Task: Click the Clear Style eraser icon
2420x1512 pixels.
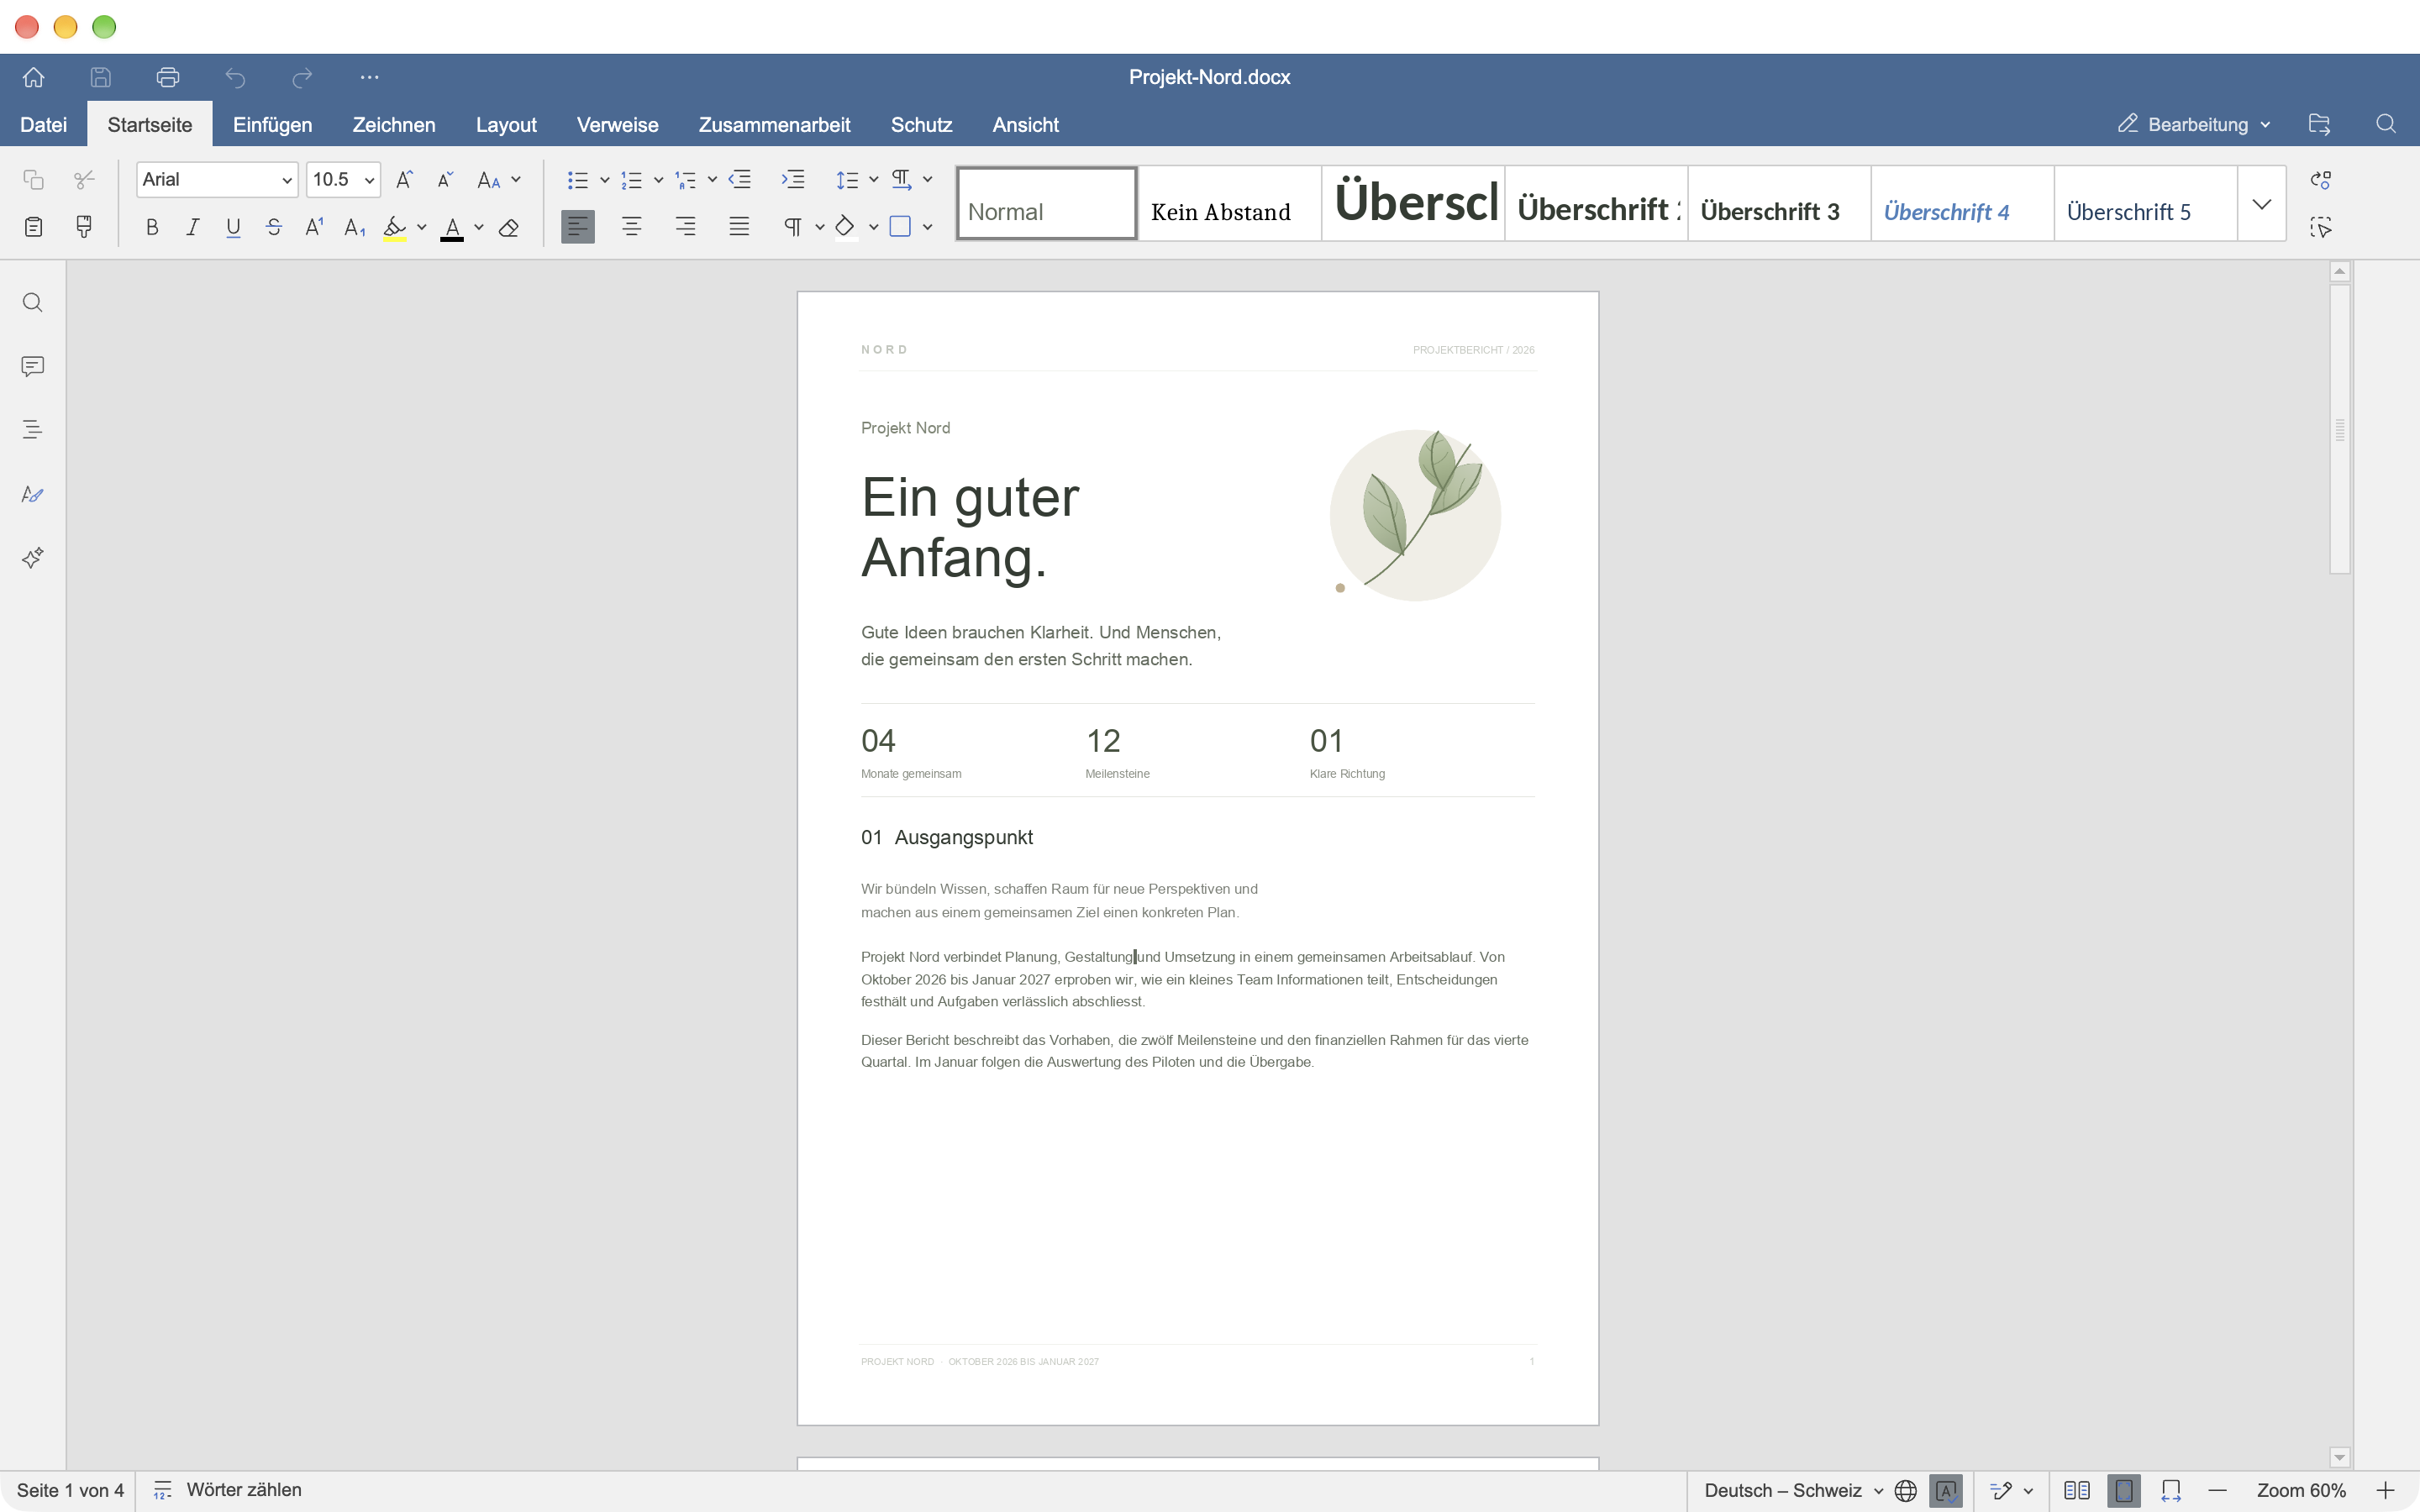Action: (x=508, y=228)
